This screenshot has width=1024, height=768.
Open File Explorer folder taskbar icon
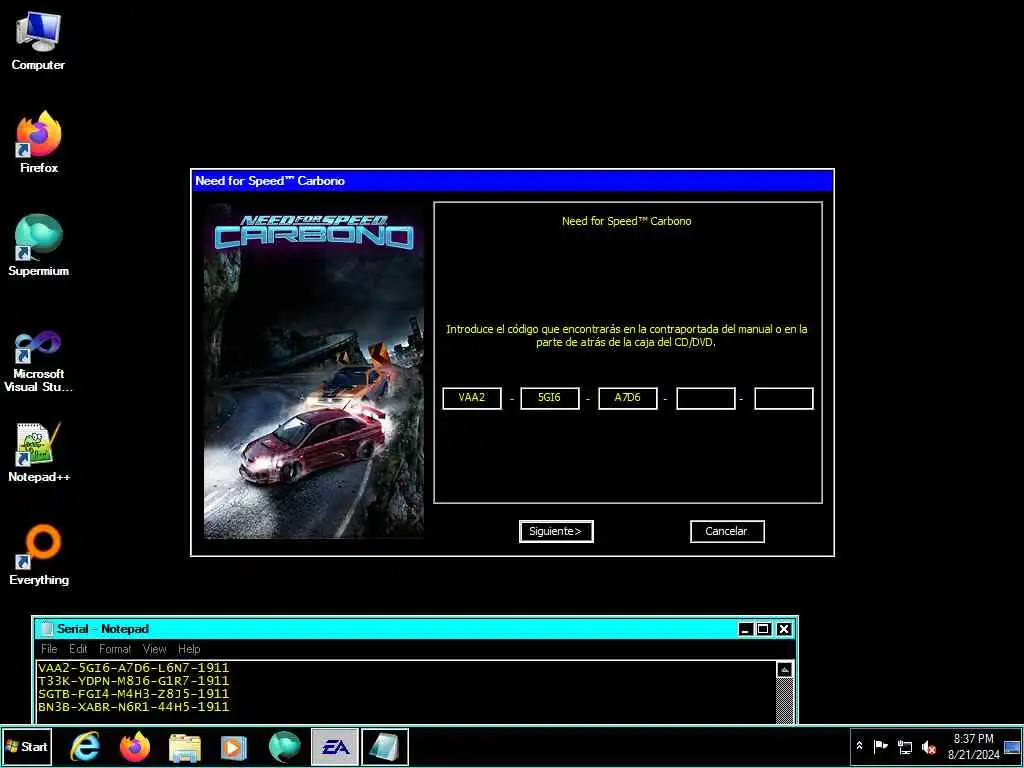[x=185, y=746]
